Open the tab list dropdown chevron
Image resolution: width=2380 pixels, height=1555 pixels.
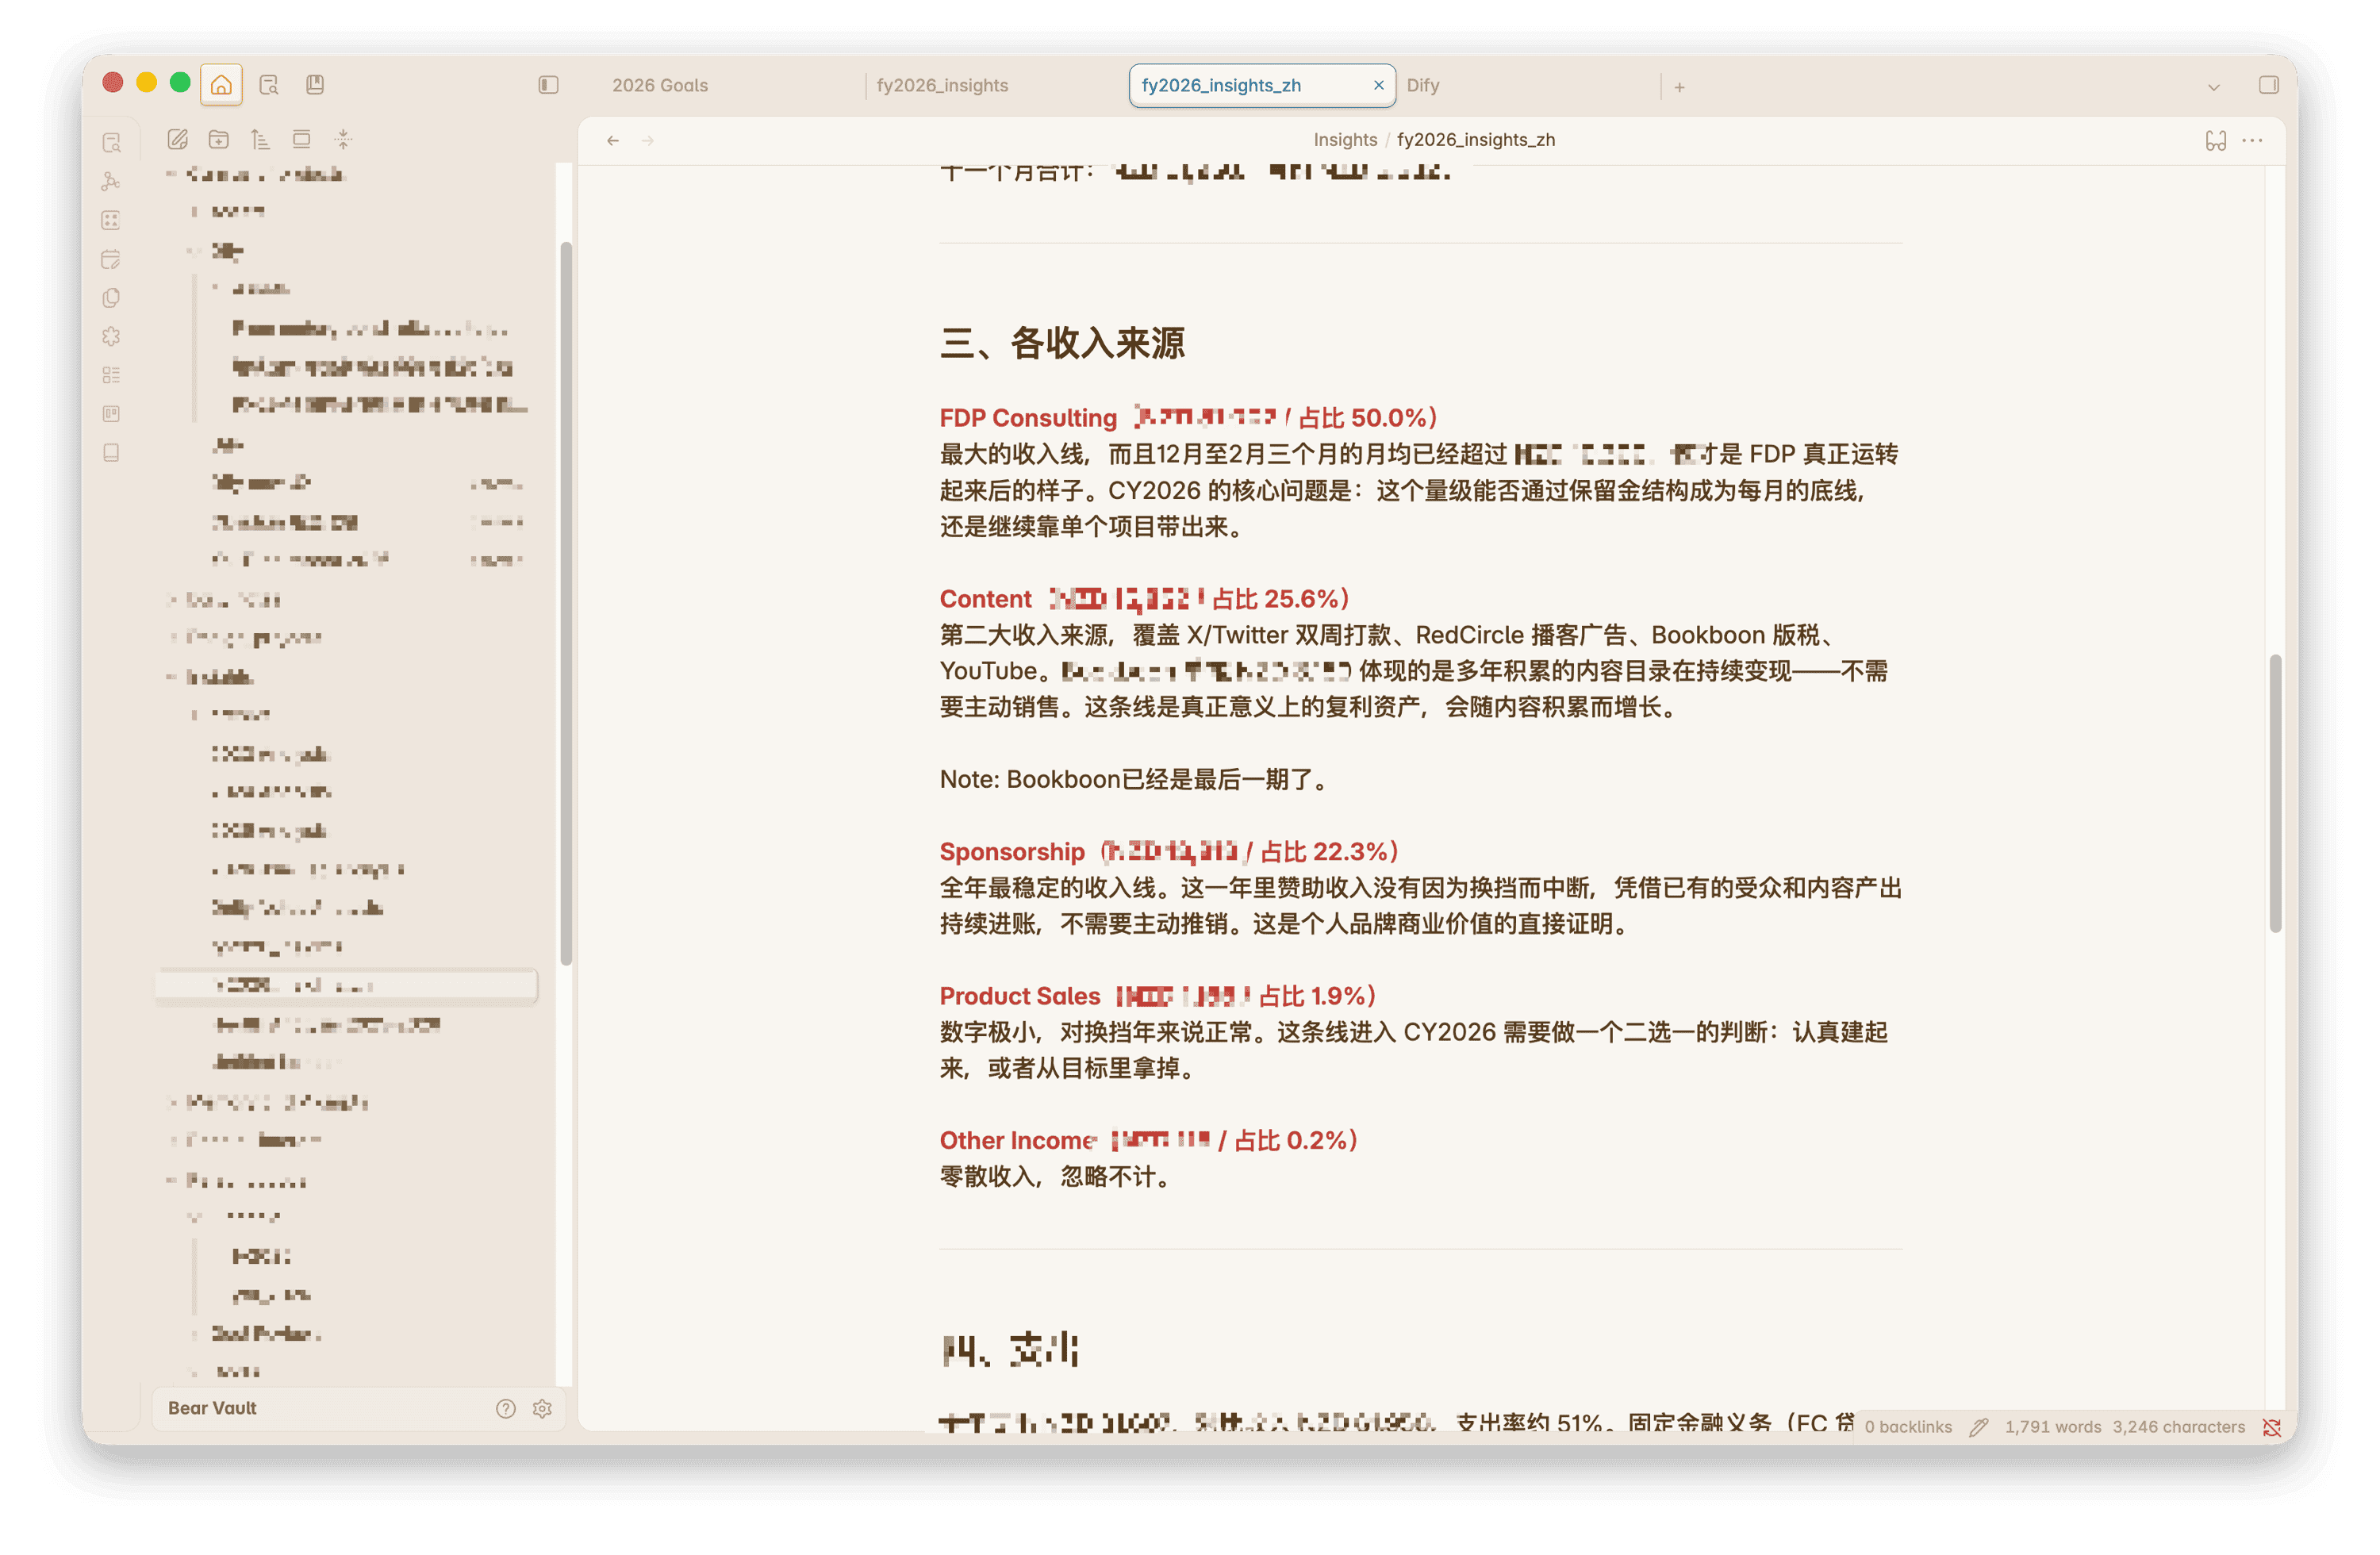coord(2214,86)
